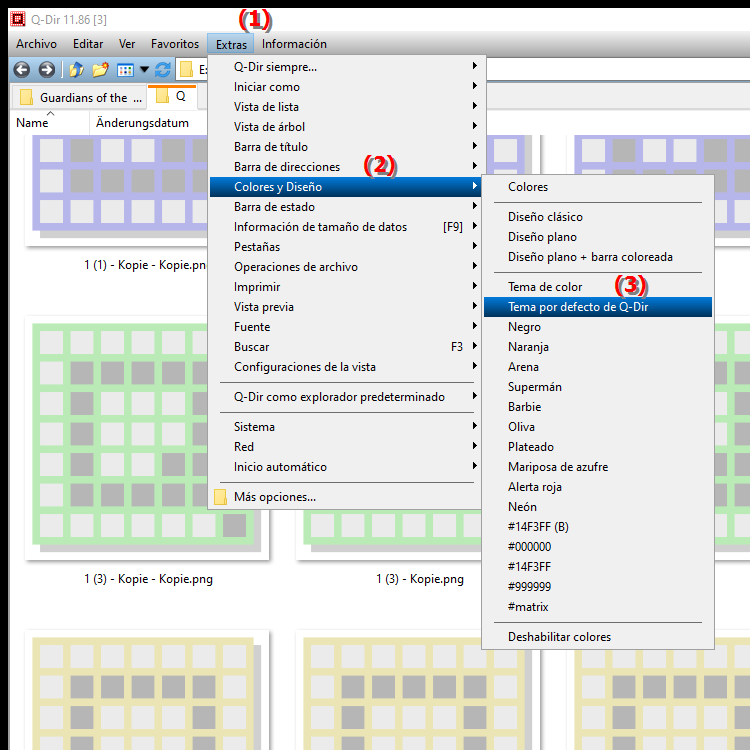Open Configuraciones de la vista submenu
The image size is (750, 750).
[345, 367]
